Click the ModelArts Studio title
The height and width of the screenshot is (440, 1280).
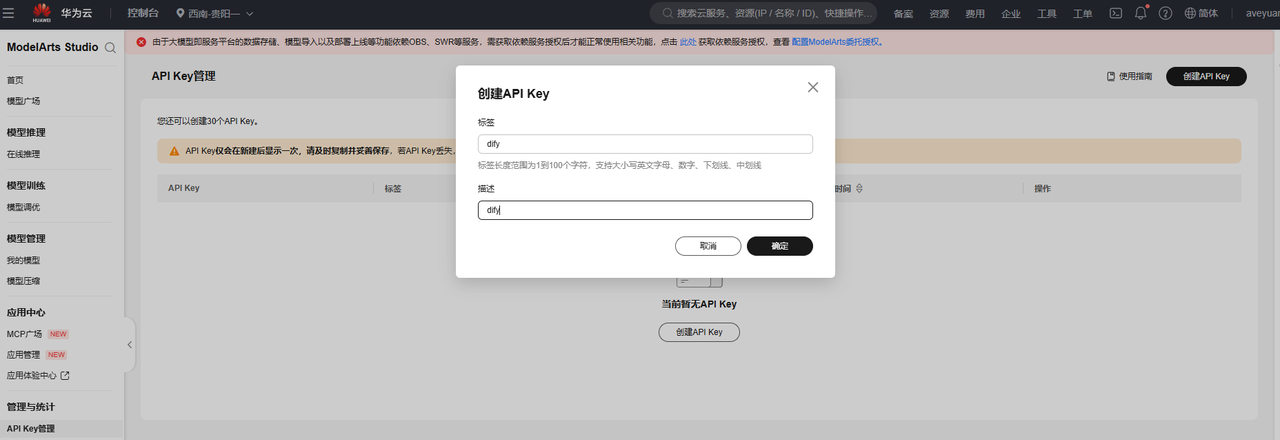(52, 48)
